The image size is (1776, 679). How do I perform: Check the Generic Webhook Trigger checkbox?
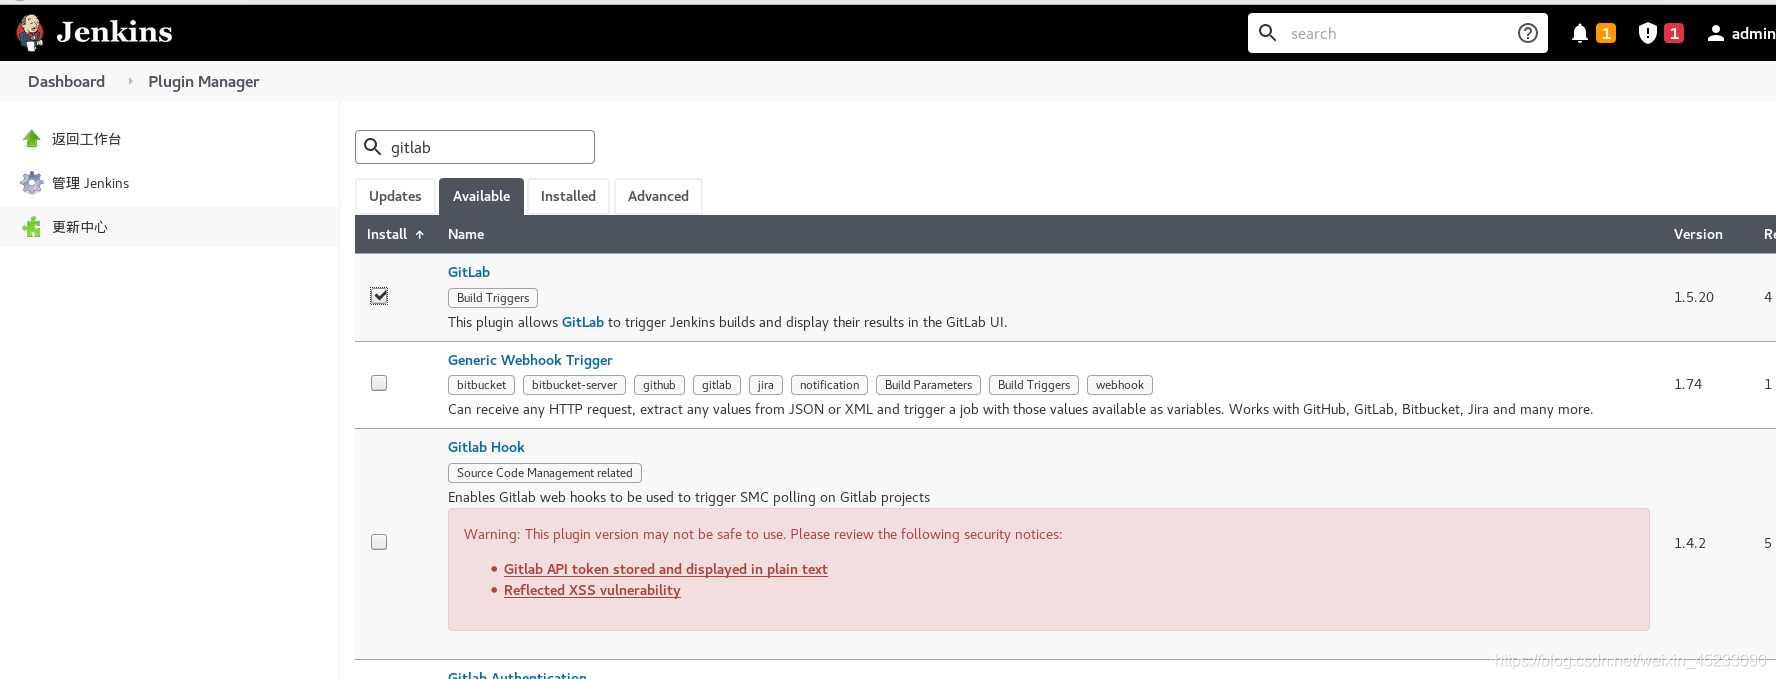coord(379,383)
